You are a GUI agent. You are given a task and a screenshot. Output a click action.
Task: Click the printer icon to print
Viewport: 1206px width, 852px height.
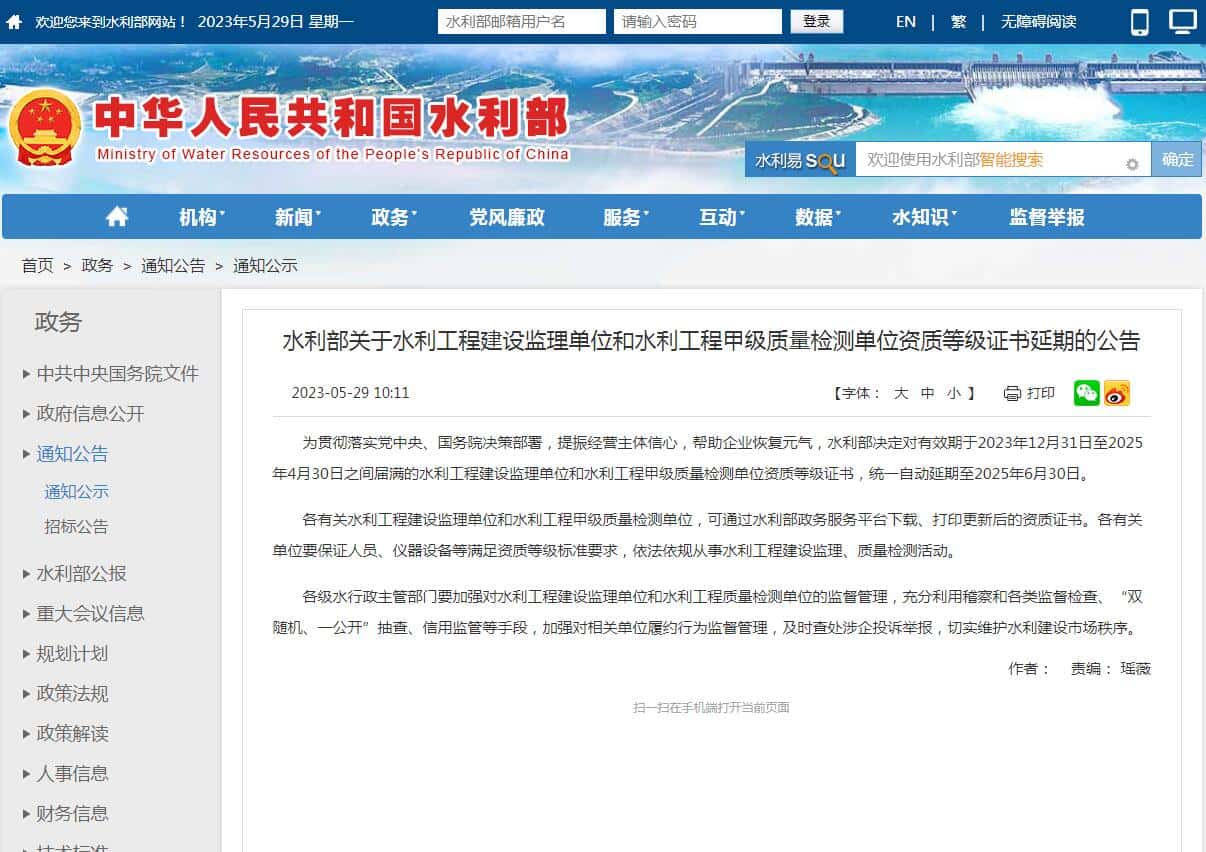[1012, 394]
